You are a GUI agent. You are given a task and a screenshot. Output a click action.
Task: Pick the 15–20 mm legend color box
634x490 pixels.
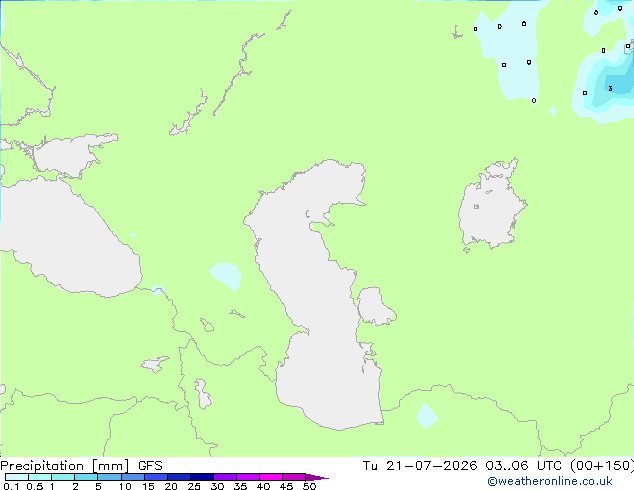point(155,477)
